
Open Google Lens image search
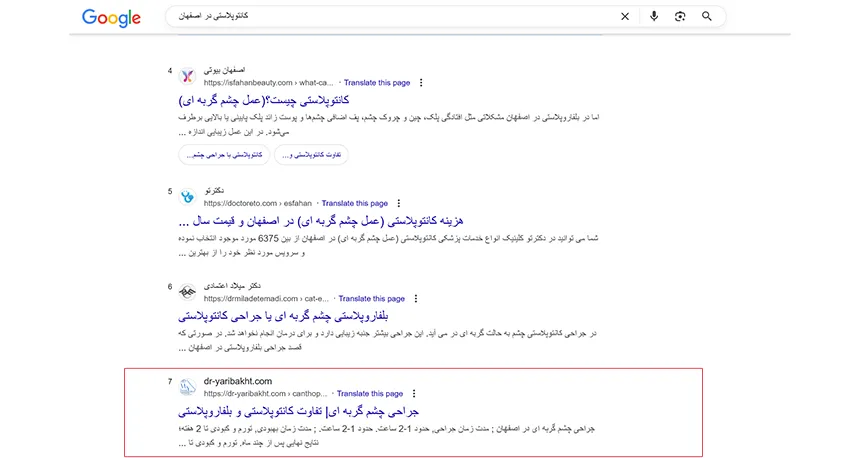(680, 17)
